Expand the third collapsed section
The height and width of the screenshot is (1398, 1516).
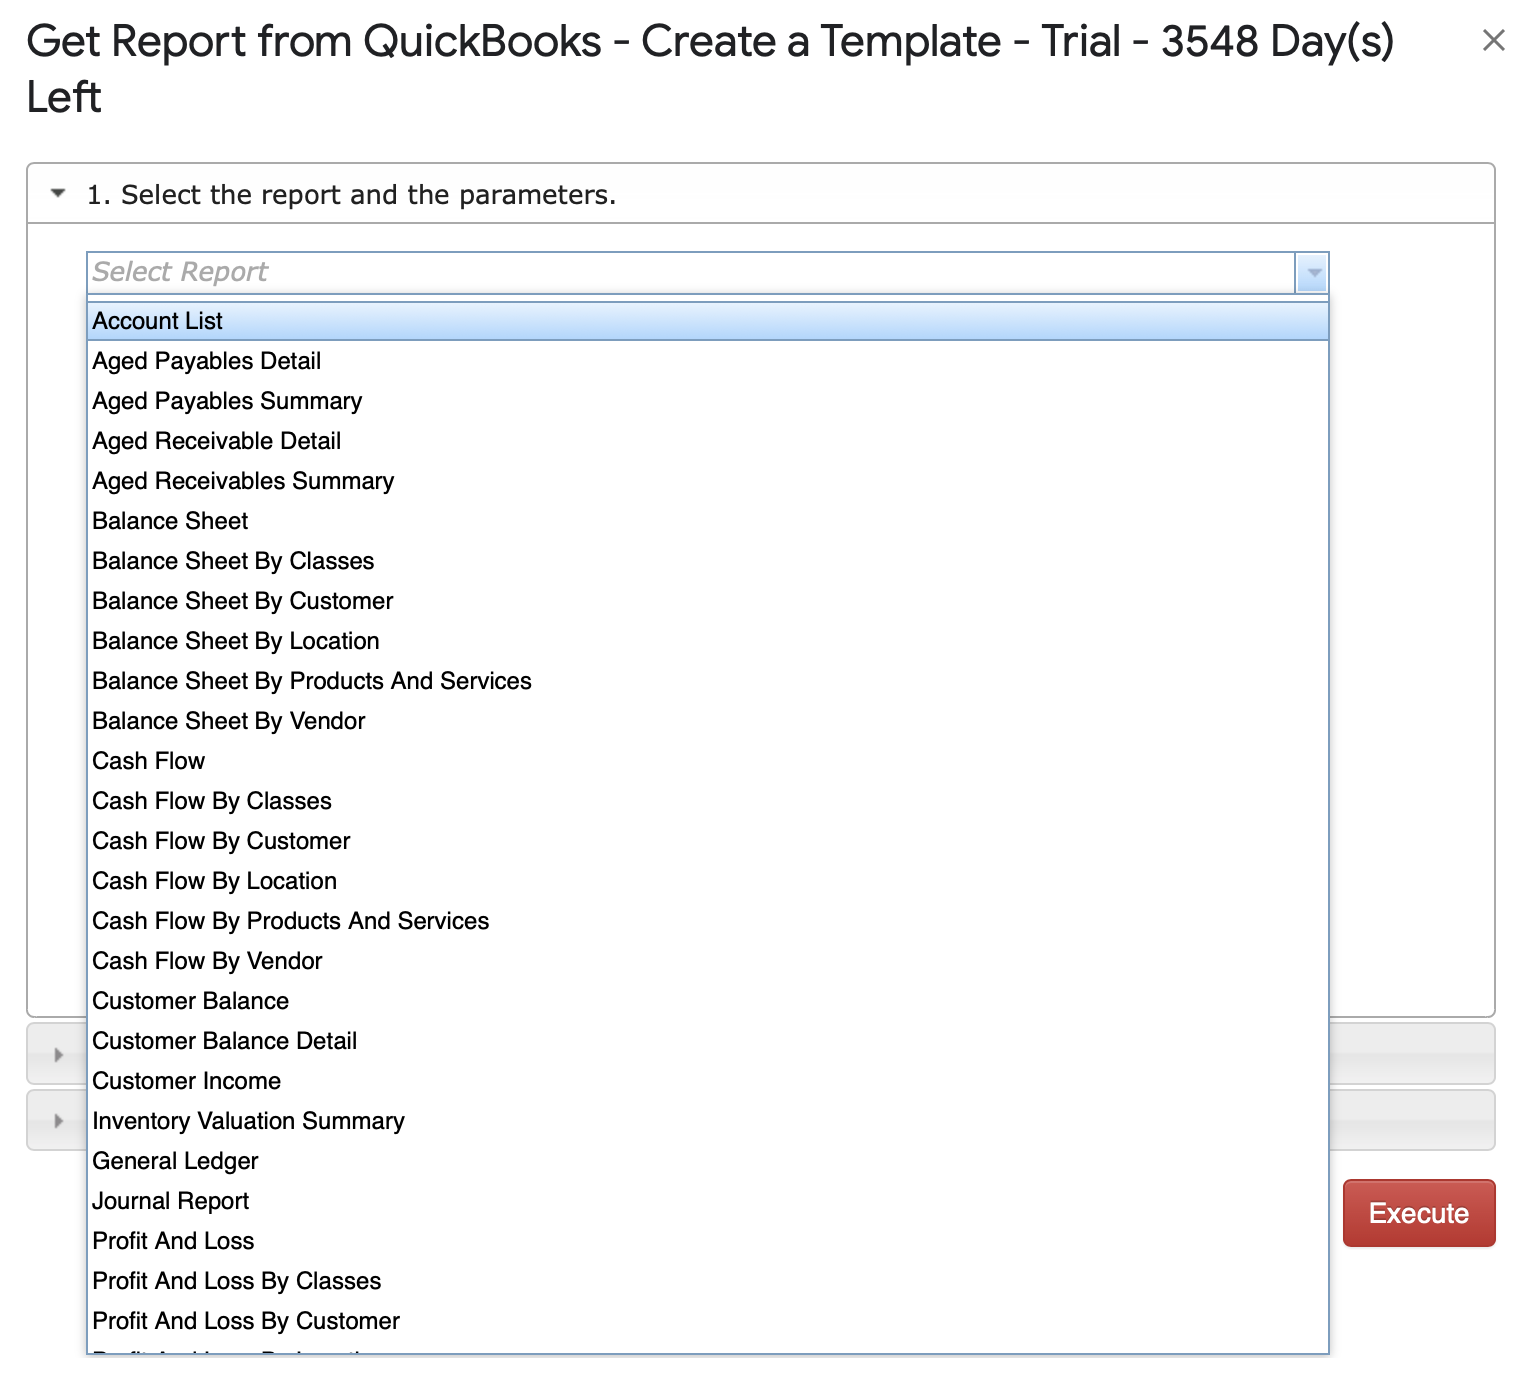click(59, 1120)
